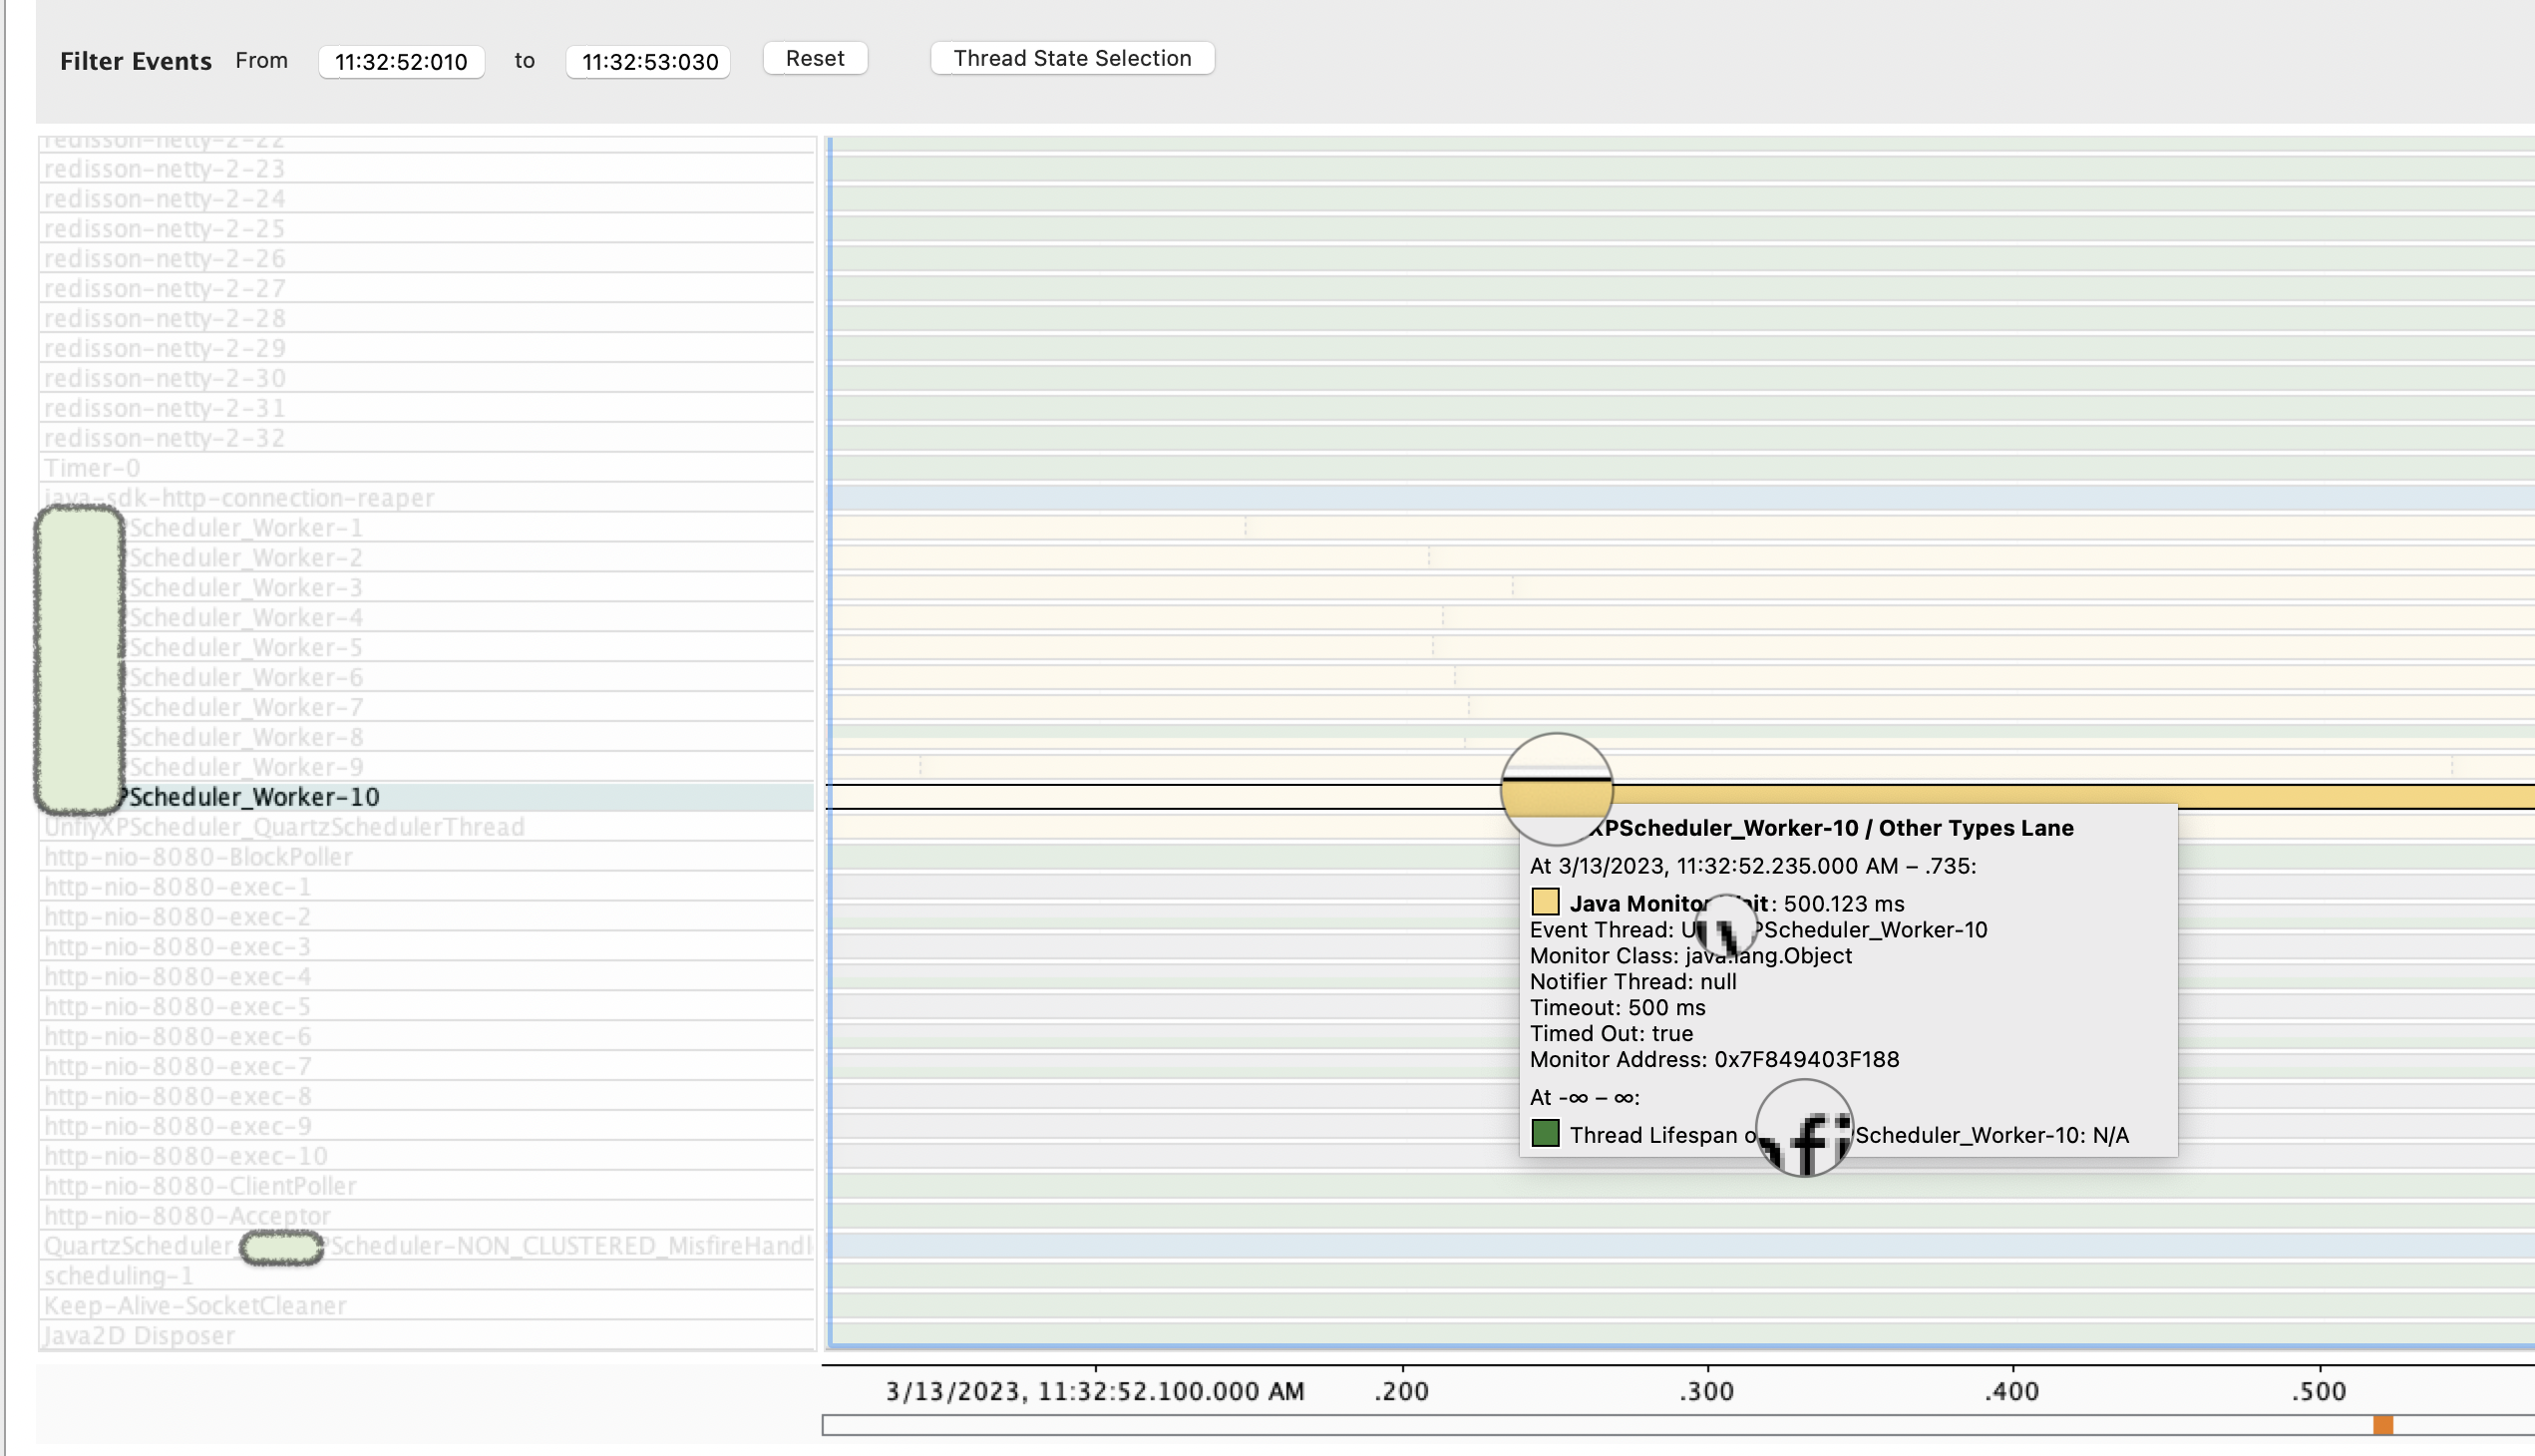The image size is (2535, 1456).
Task: Select the http-nio-8080-exec-1 thread
Action: [x=177, y=887]
